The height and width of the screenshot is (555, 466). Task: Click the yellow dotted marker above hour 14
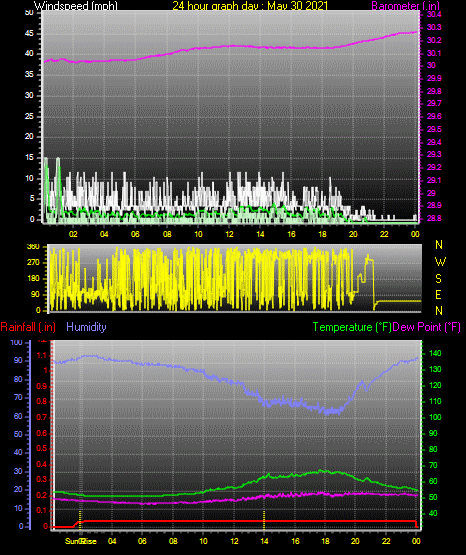(x=264, y=520)
